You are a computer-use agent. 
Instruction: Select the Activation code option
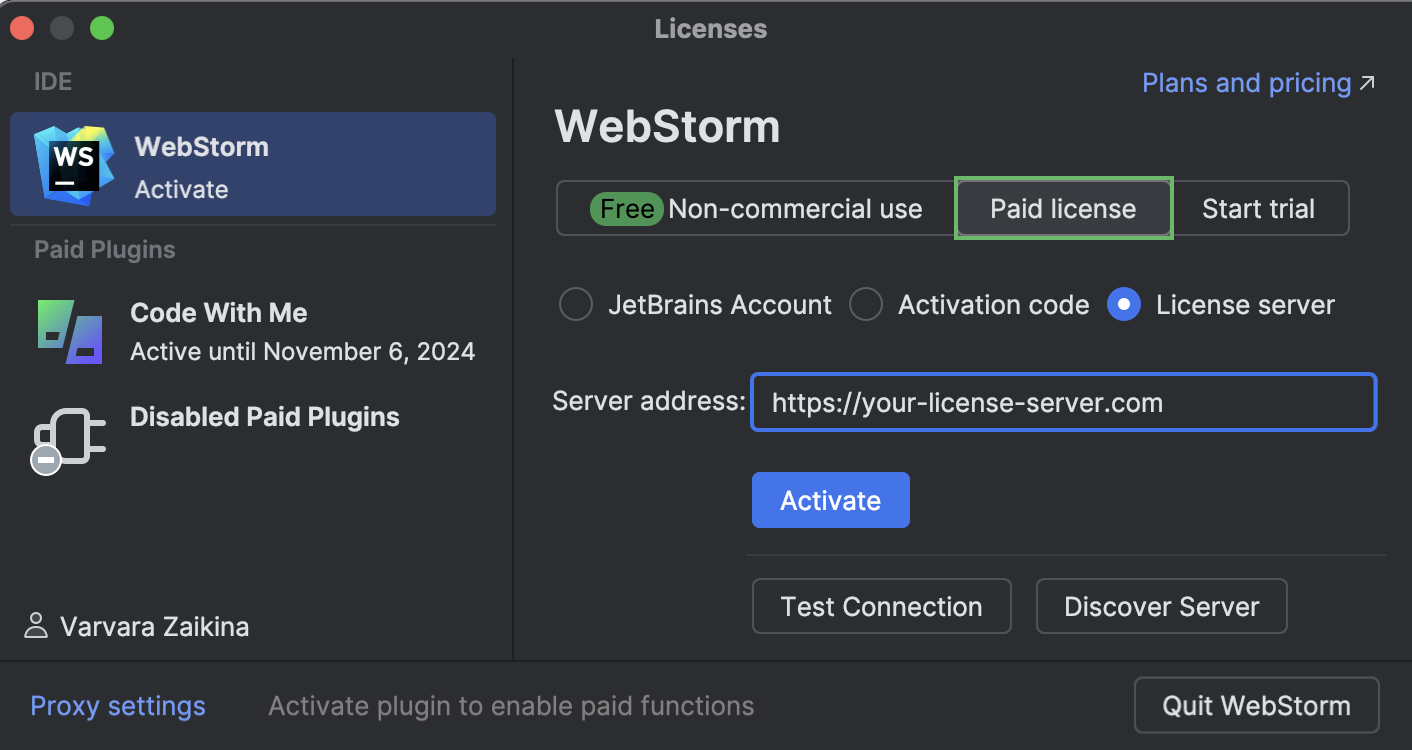point(866,304)
